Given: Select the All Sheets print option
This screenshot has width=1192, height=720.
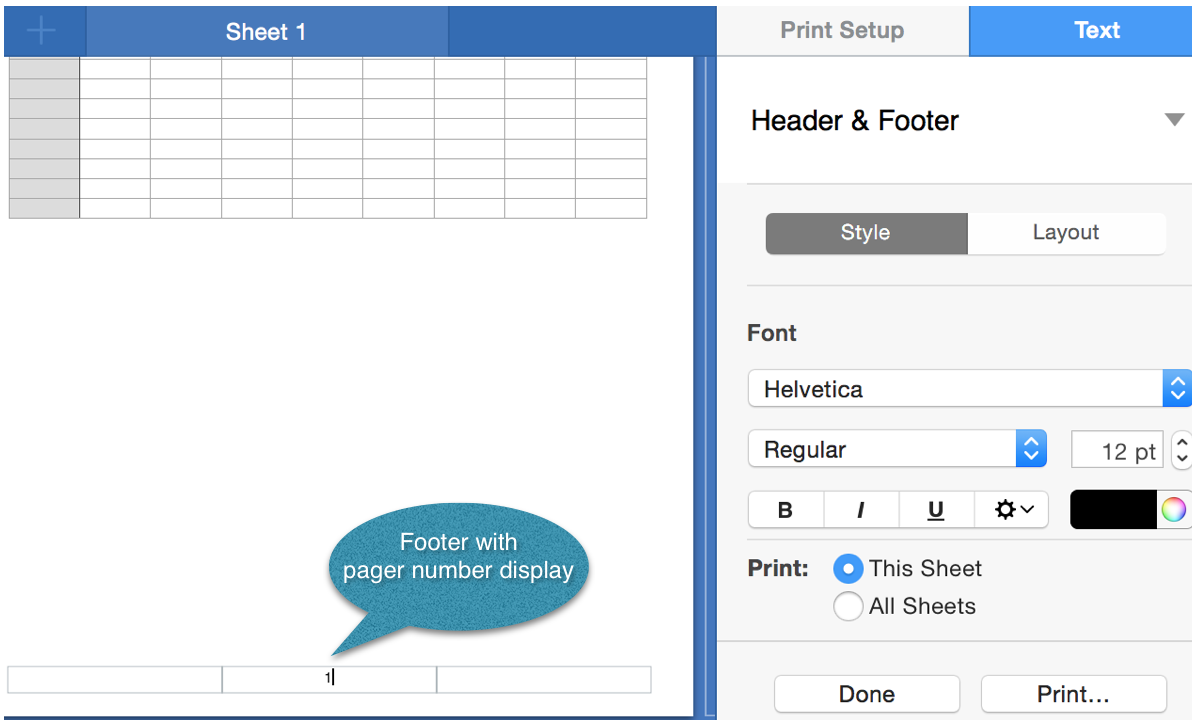Looking at the screenshot, I should tap(848, 606).
